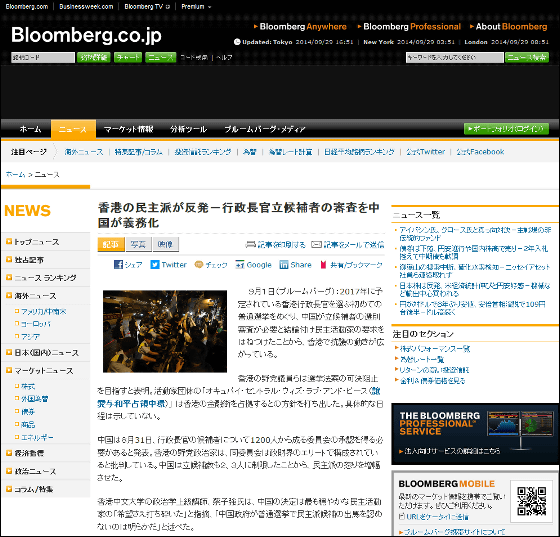Click the green チャート button
The width and height of the screenshot is (560, 537).
coord(128,57)
